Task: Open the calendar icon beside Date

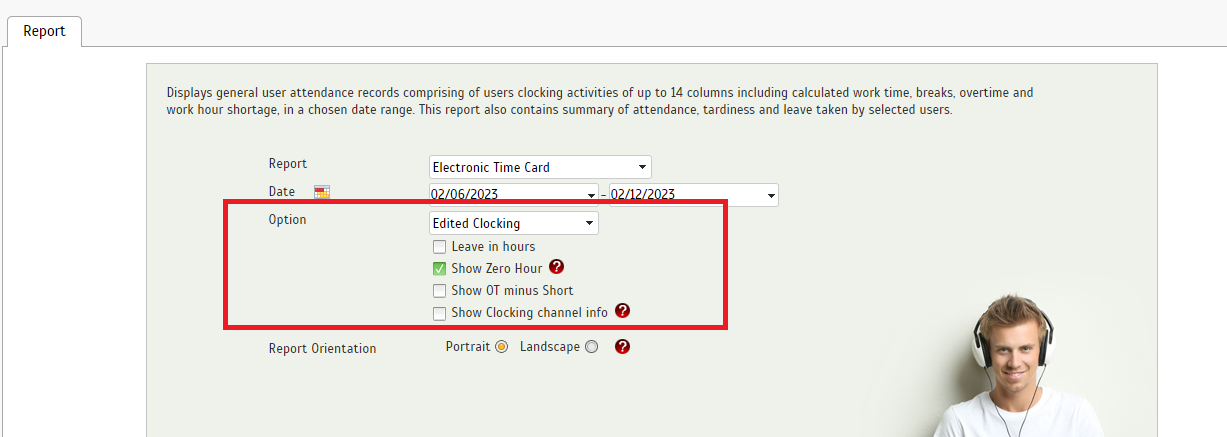Action: click(321, 192)
